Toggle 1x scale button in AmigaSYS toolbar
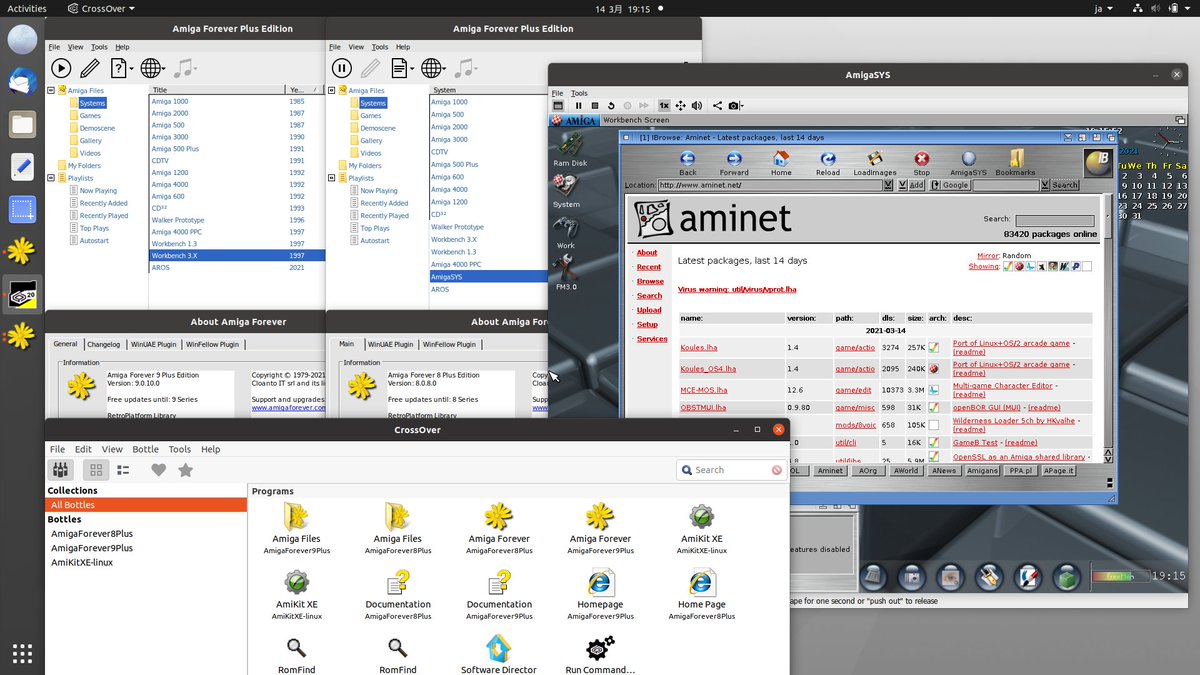 pos(663,105)
